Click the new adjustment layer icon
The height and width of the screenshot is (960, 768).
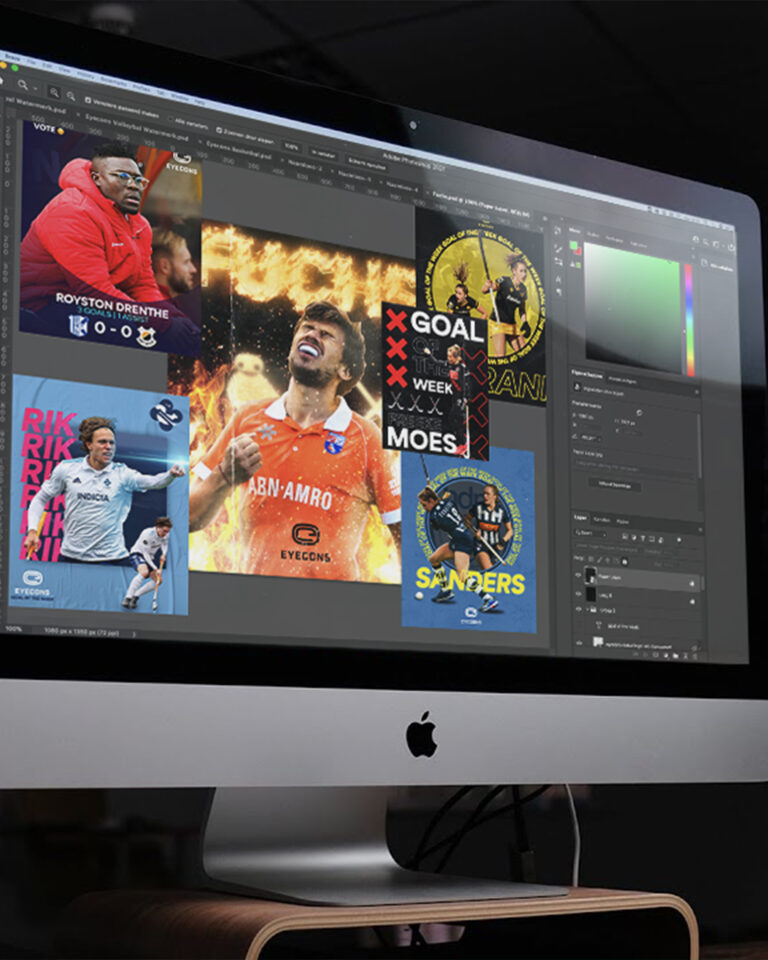(x=666, y=656)
